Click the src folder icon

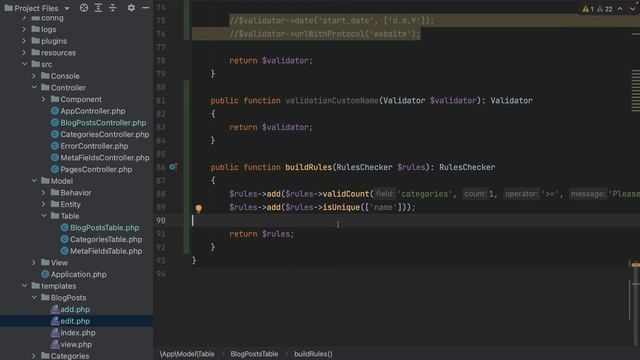(36, 64)
